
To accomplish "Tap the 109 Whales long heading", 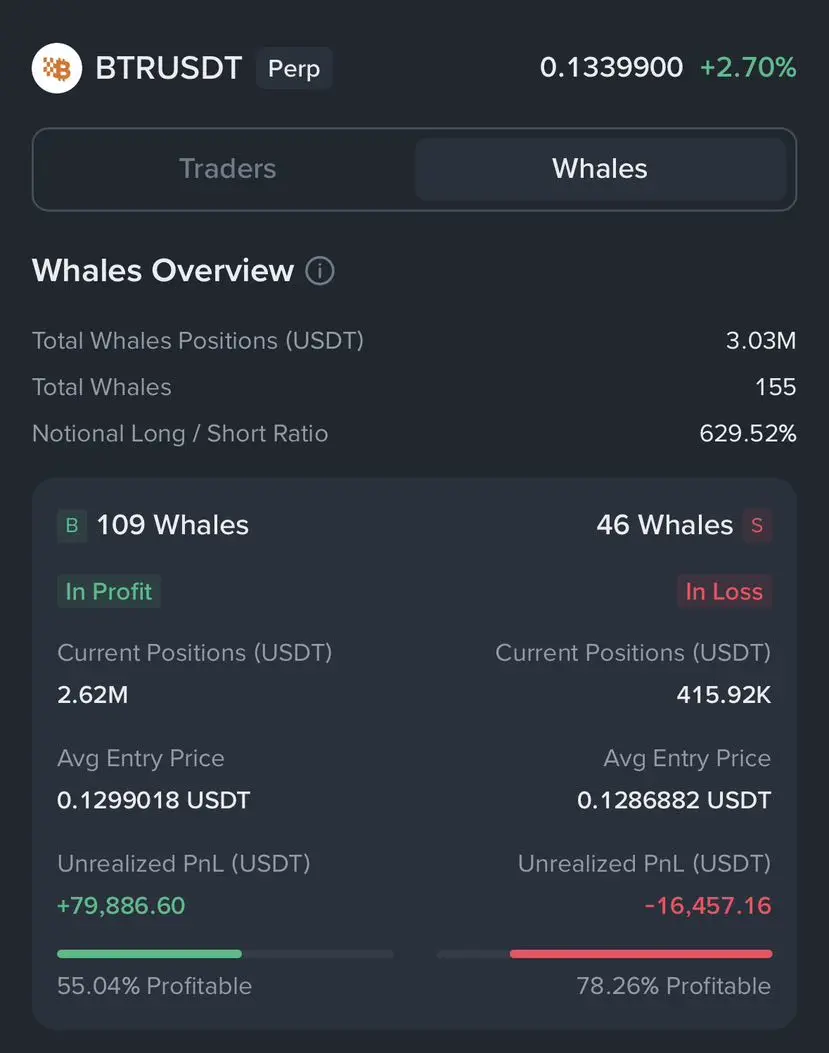I will (173, 525).
